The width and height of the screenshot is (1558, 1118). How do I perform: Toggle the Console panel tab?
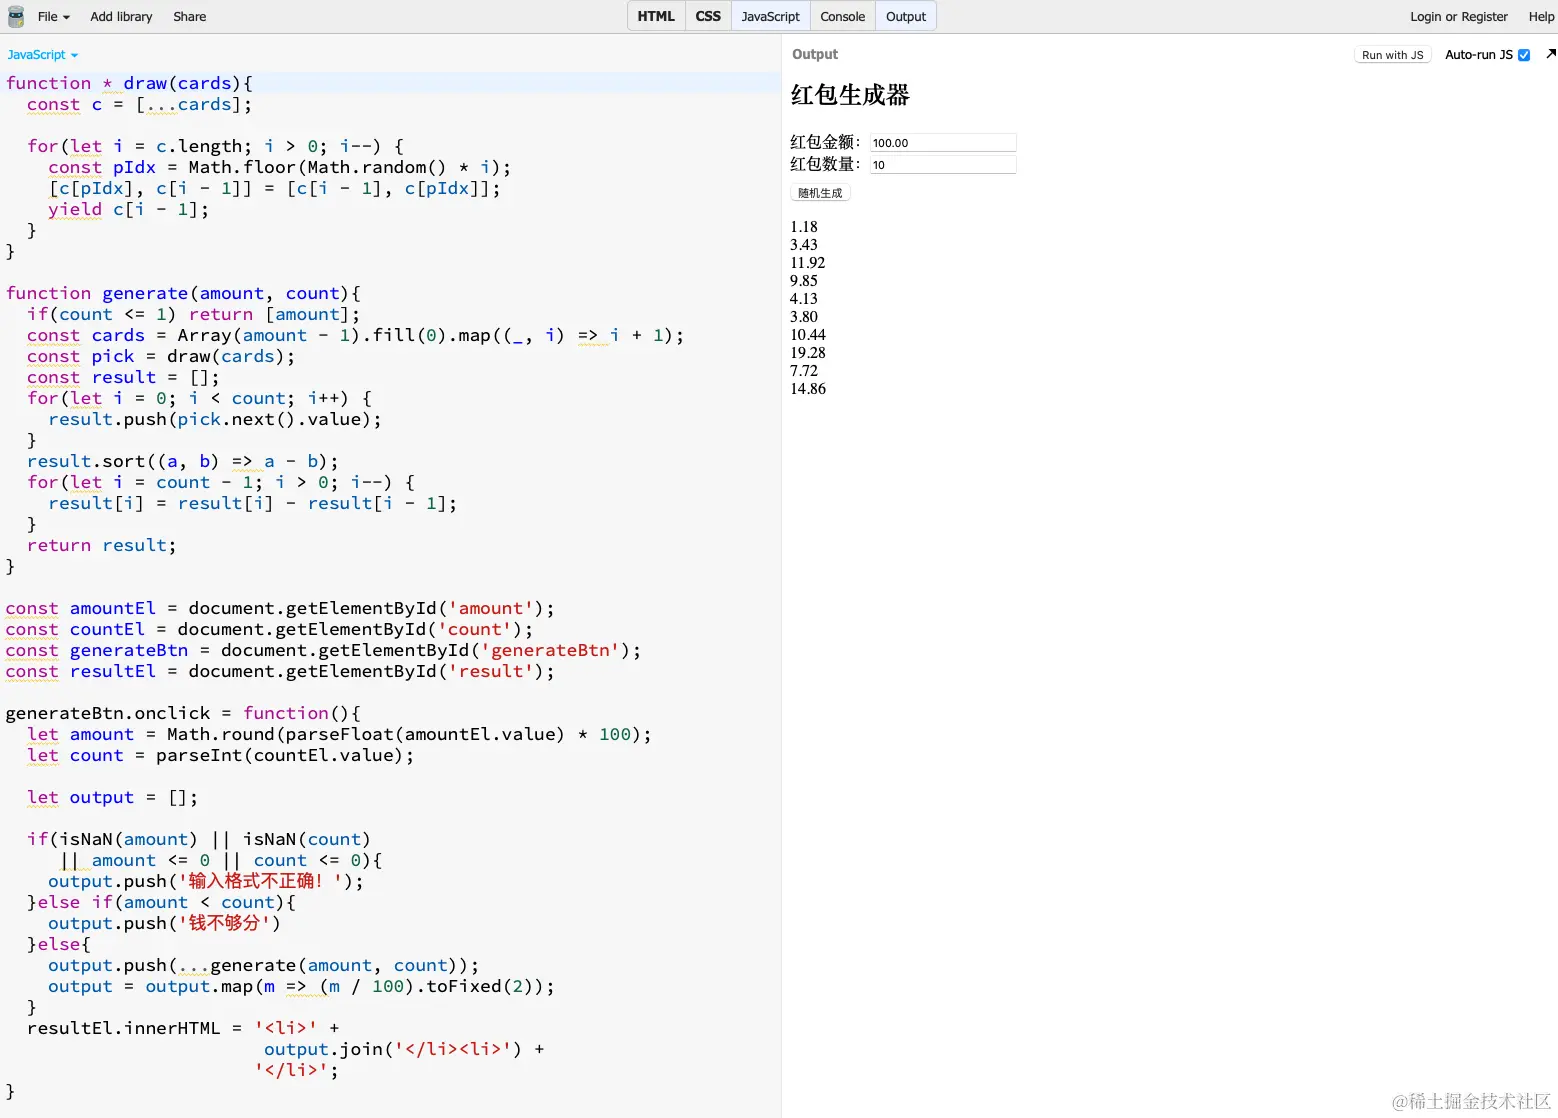pyautogui.click(x=842, y=16)
